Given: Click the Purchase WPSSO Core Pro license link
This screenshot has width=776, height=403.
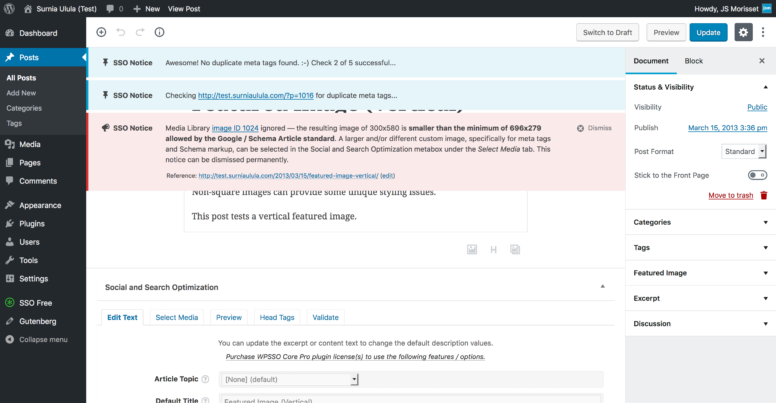Looking at the screenshot, I should click(x=355, y=356).
